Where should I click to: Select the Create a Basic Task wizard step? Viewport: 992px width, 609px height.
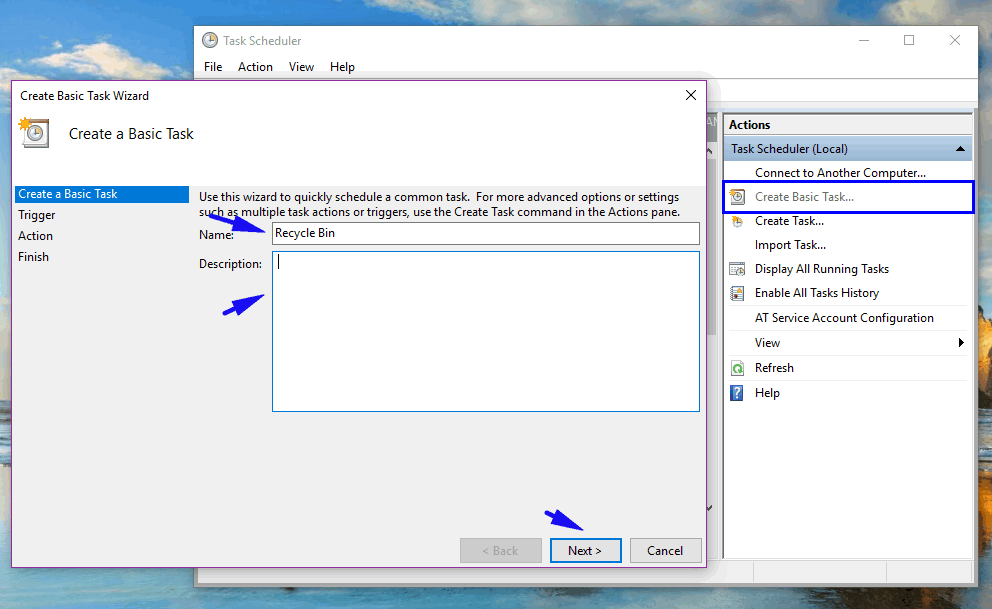102,194
